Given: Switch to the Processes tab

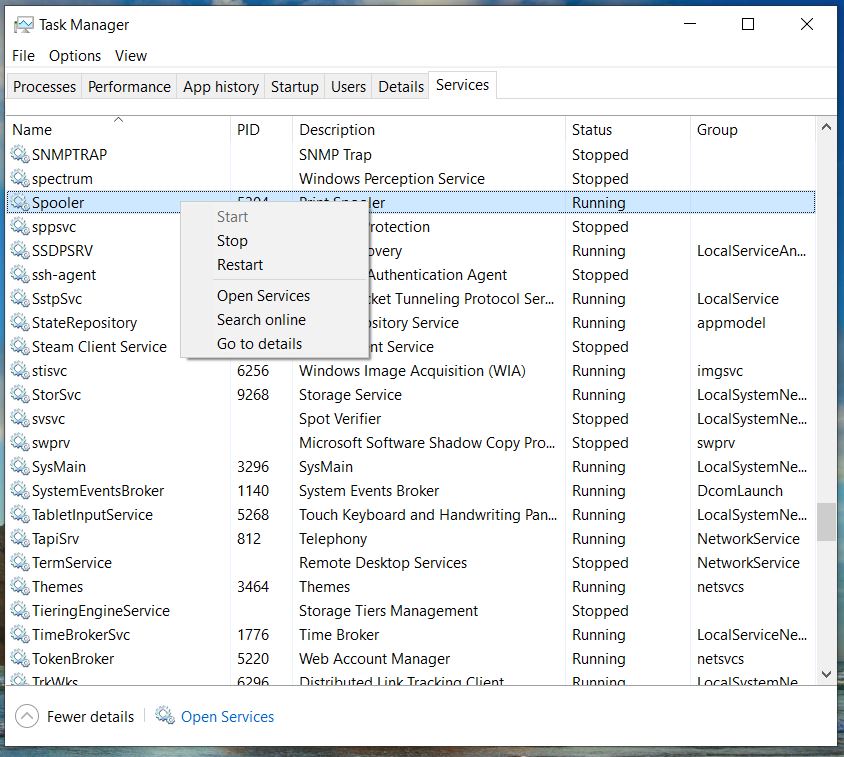Looking at the screenshot, I should [x=44, y=87].
